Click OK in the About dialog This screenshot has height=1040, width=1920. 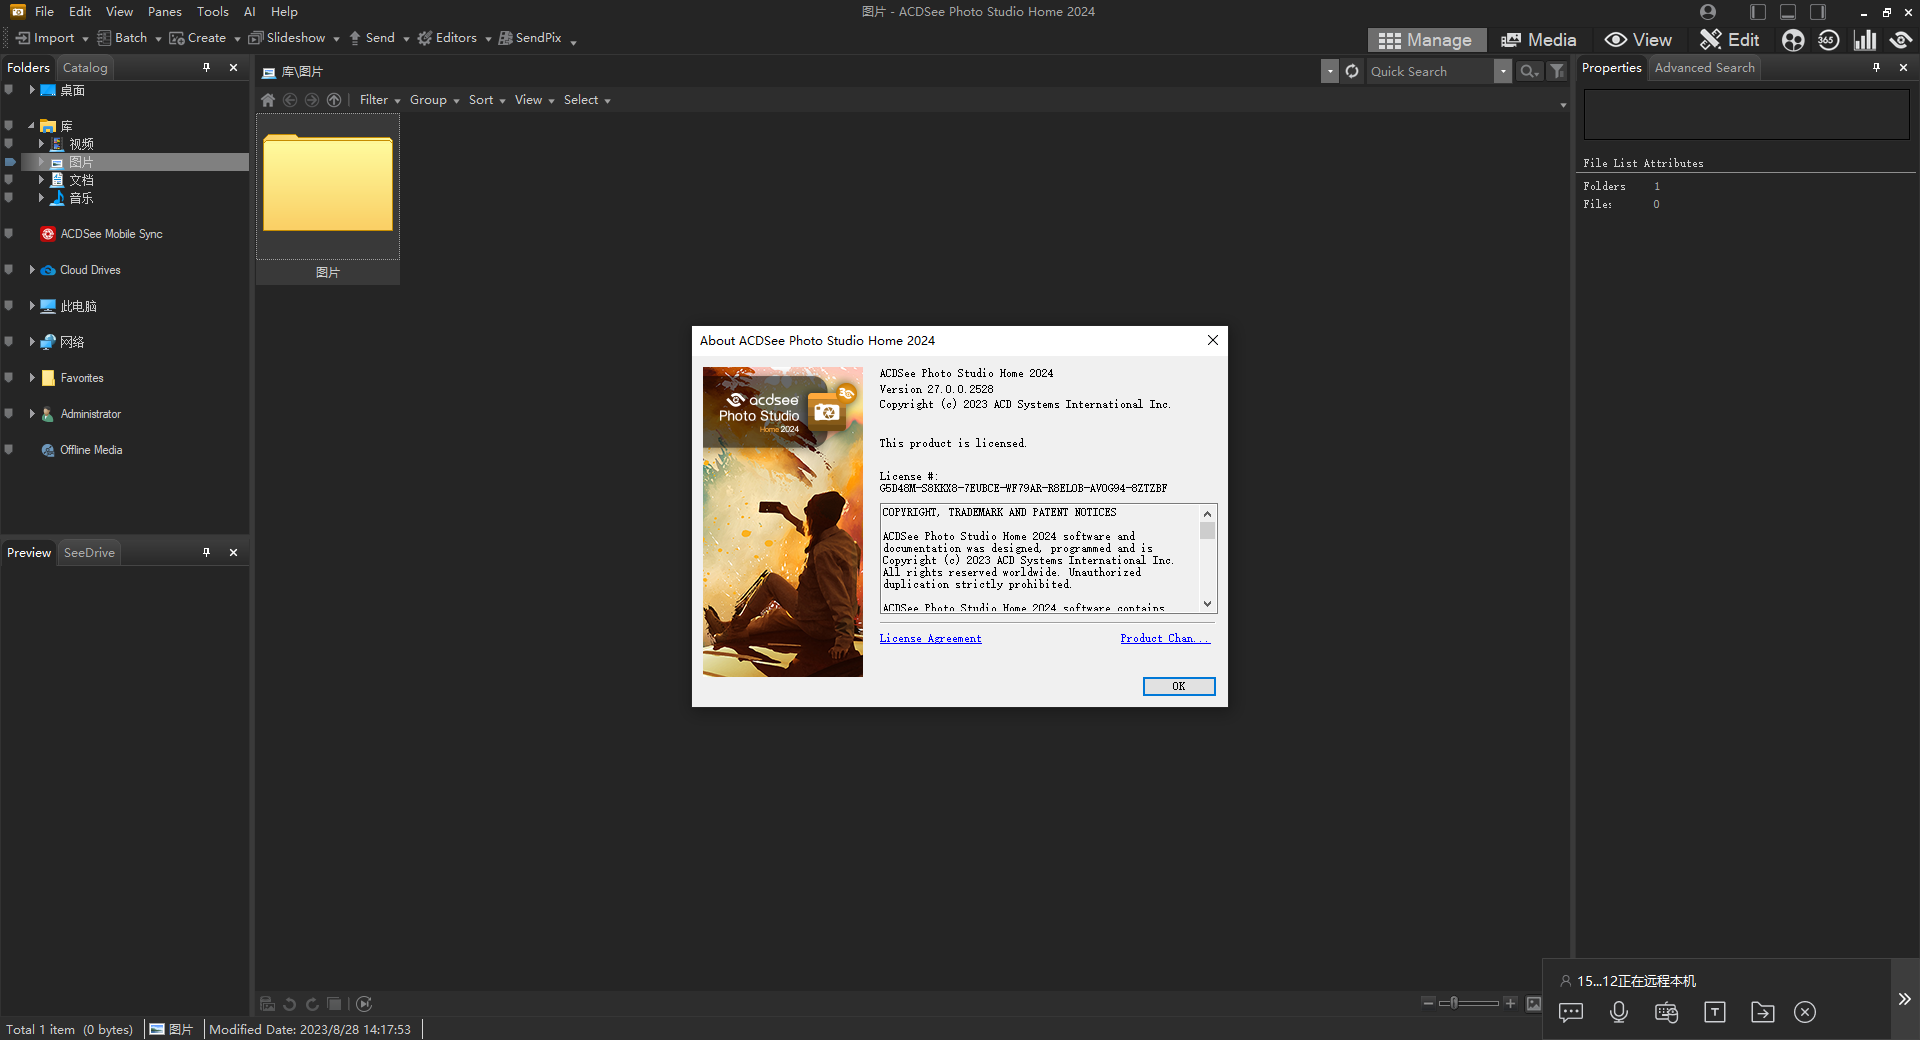click(x=1179, y=686)
